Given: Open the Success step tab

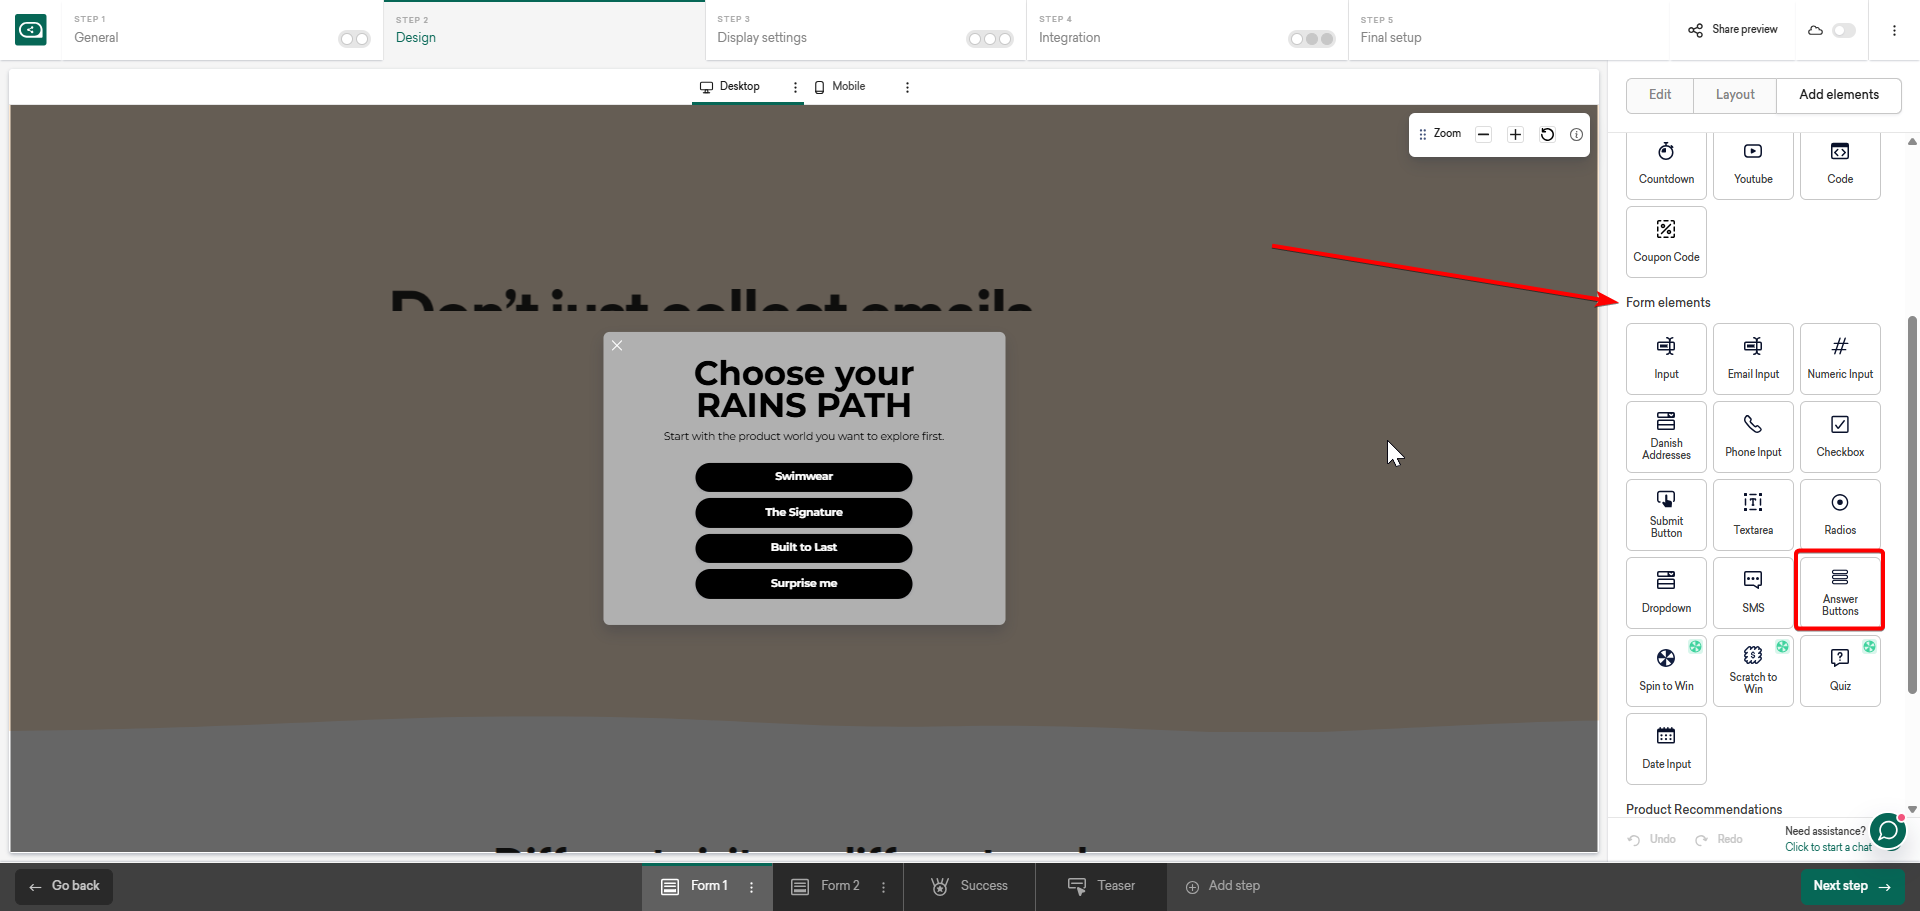Looking at the screenshot, I should [x=969, y=887].
